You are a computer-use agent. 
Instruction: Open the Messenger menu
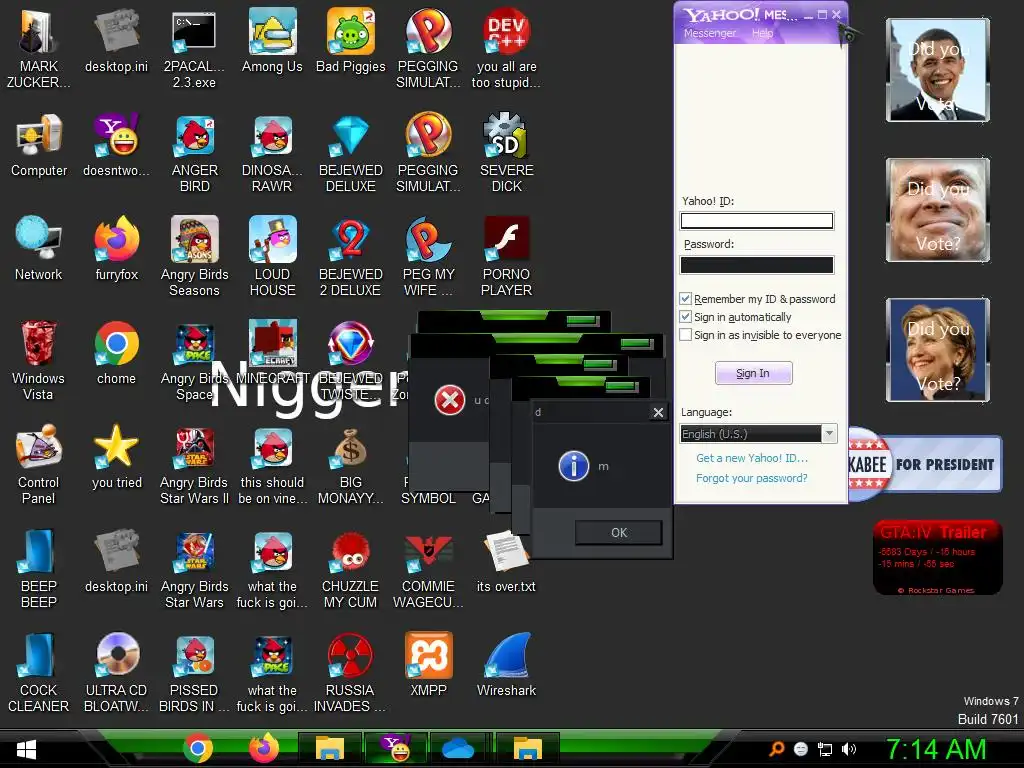click(709, 33)
